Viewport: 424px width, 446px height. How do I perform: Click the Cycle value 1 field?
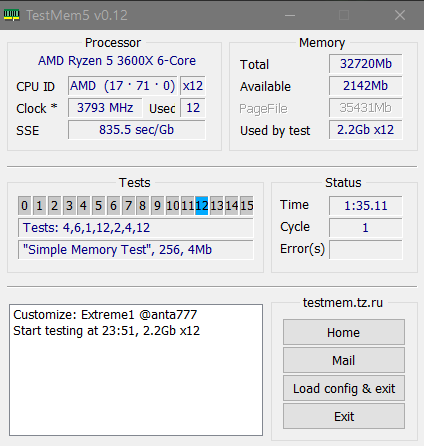click(366, 228)
